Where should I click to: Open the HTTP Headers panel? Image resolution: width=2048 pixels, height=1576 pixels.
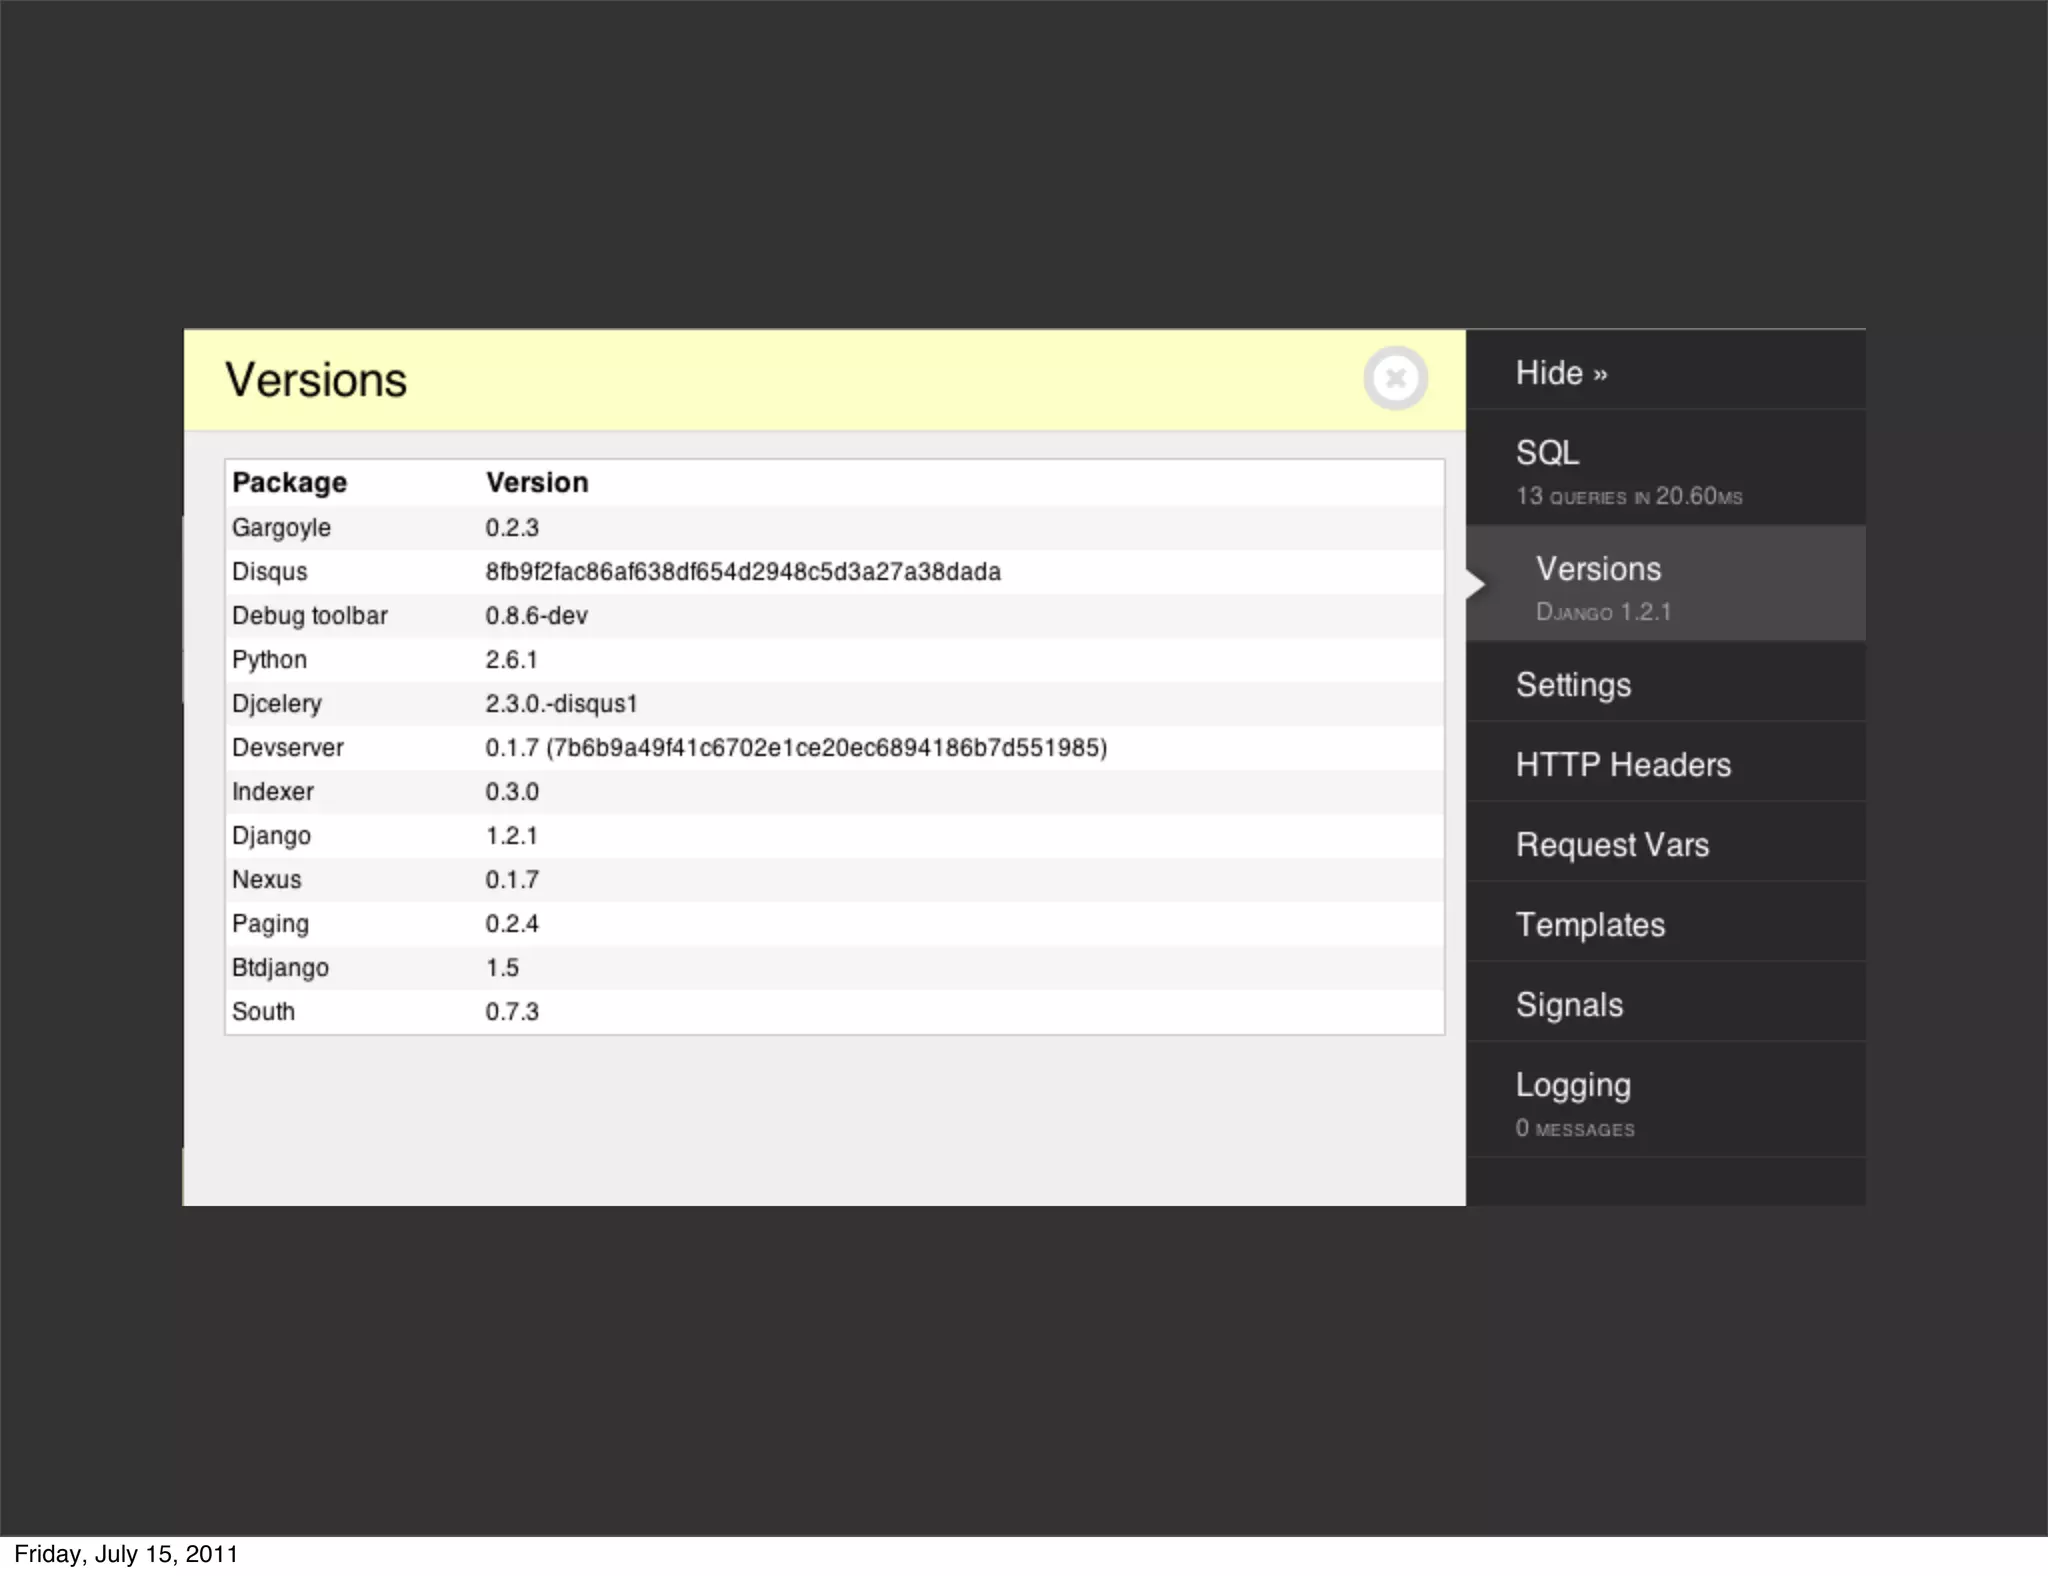[x=1622, y=765]
